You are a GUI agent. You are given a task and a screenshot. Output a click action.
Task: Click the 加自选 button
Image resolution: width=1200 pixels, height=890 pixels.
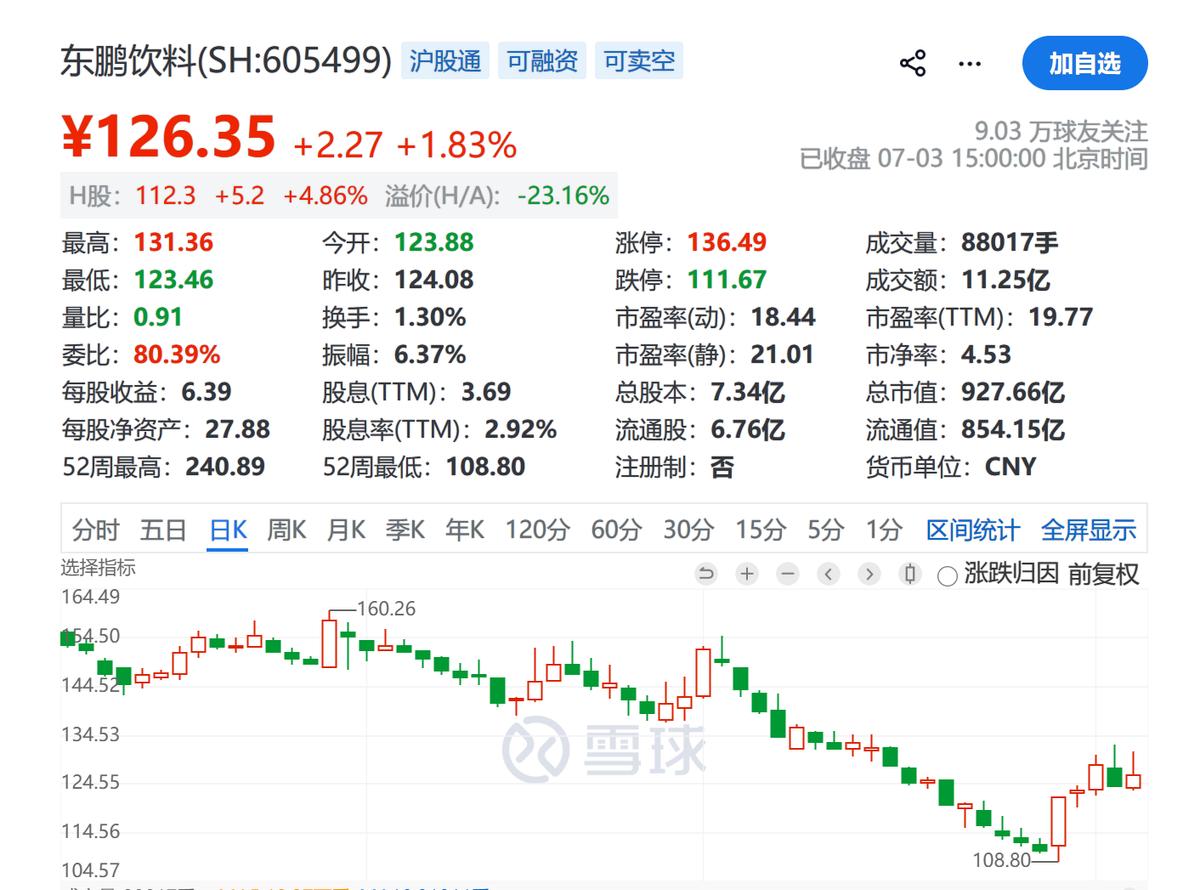tap(1085, 64)
